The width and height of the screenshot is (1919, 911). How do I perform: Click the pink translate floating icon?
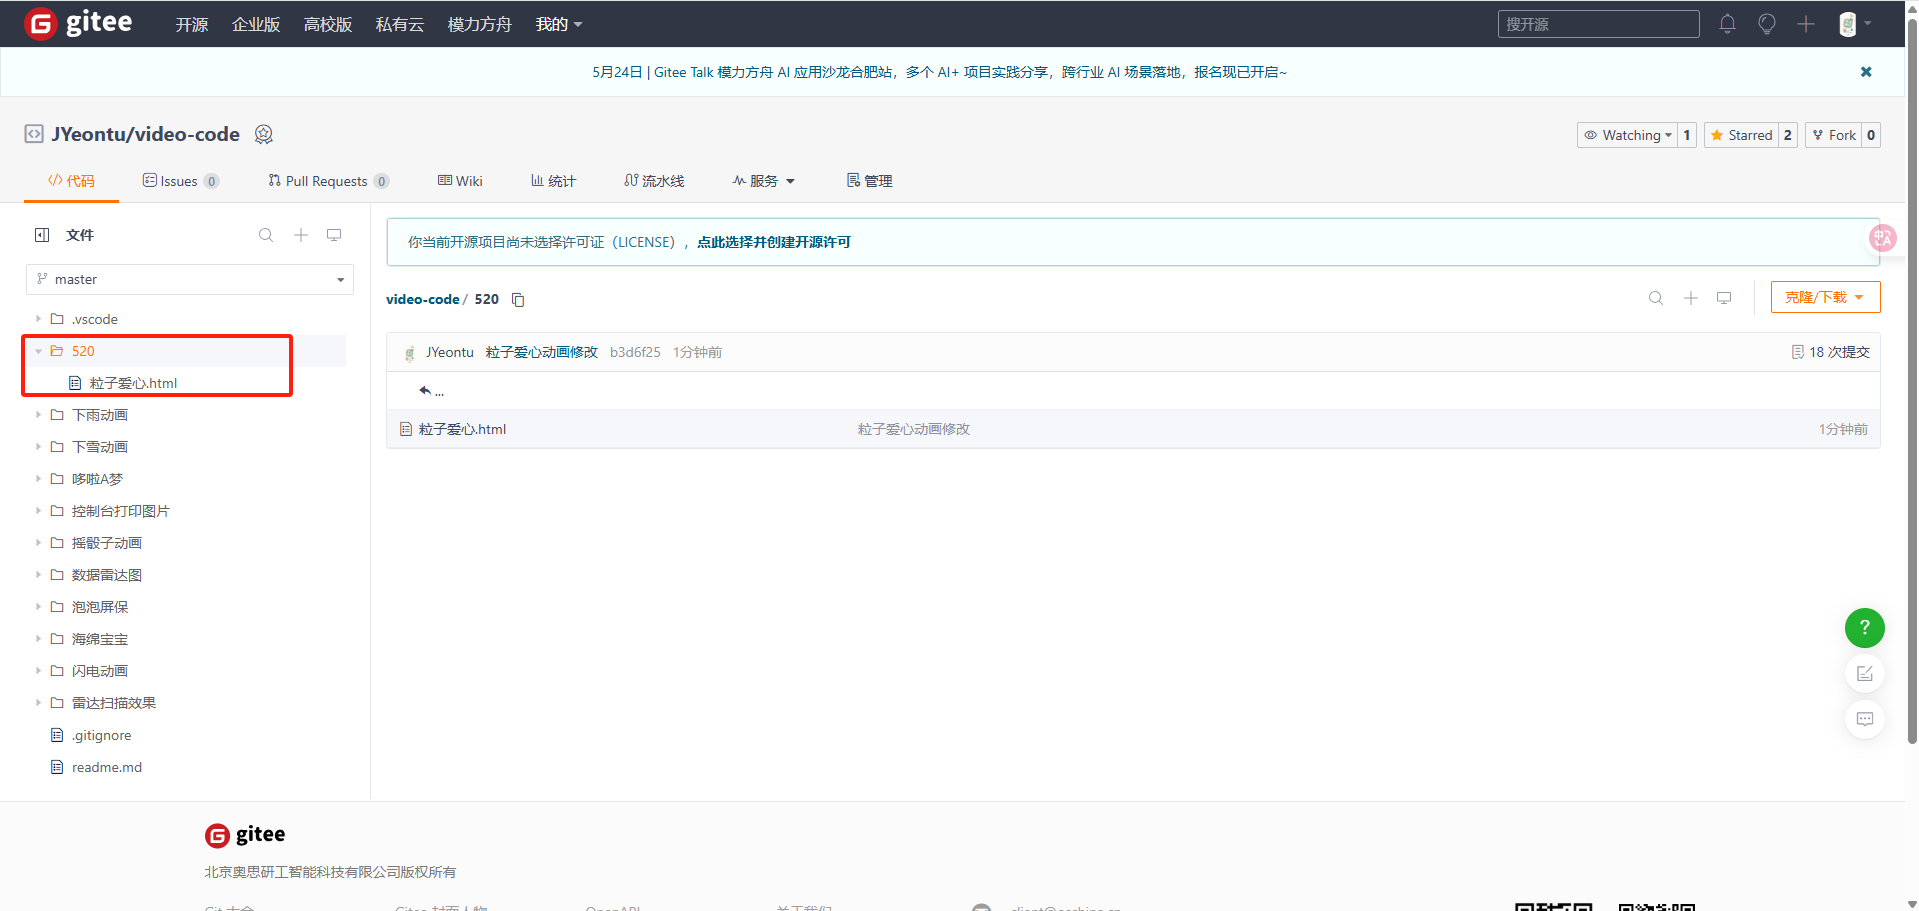(1882, 237)
